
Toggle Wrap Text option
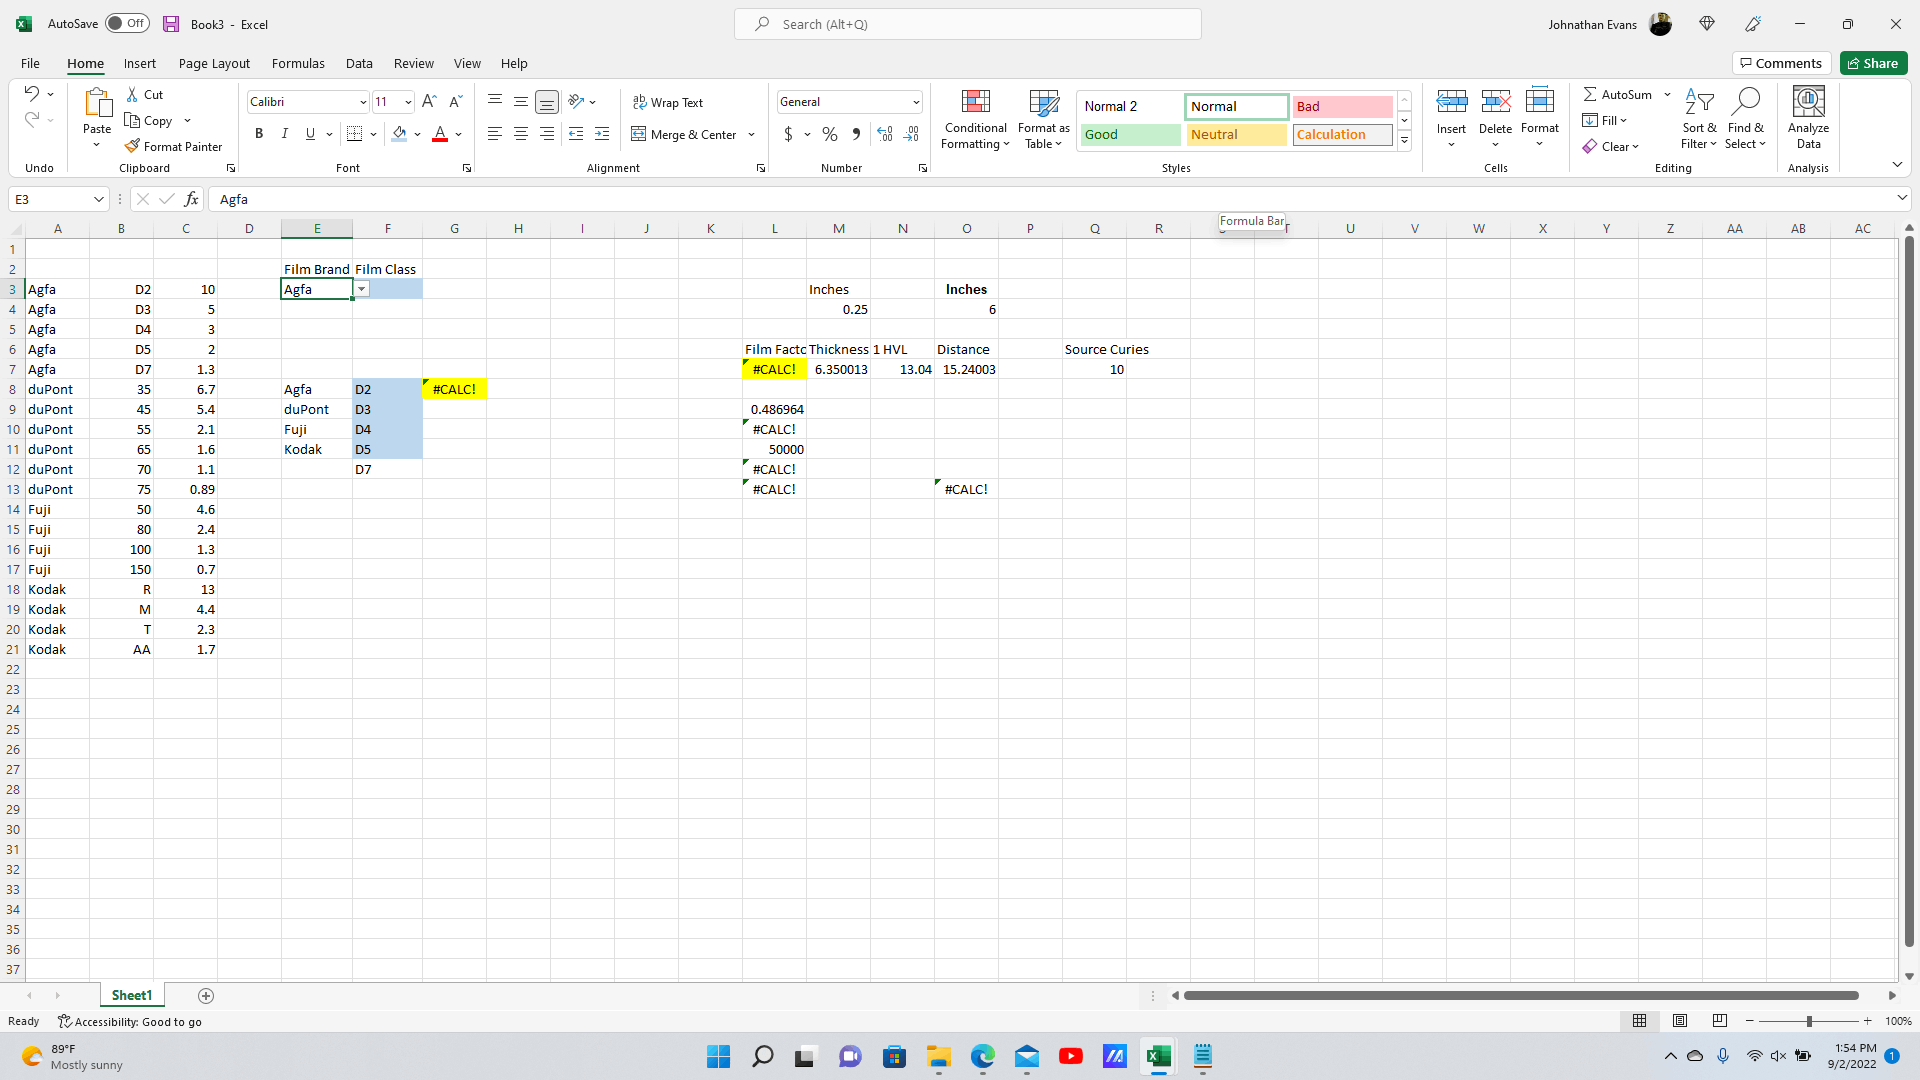(x=668, y=102)
